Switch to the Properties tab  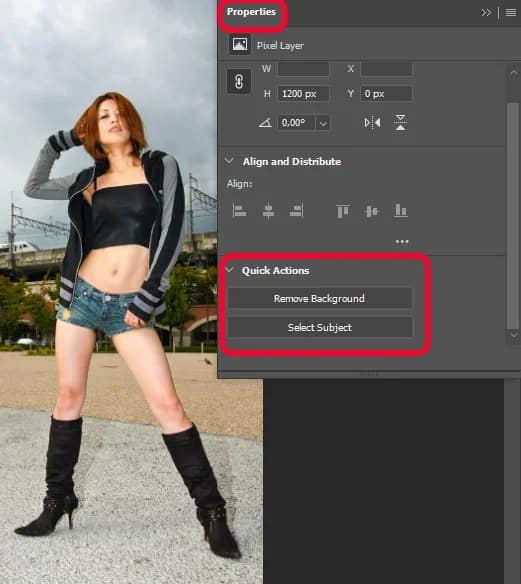[x=251, y=12]
